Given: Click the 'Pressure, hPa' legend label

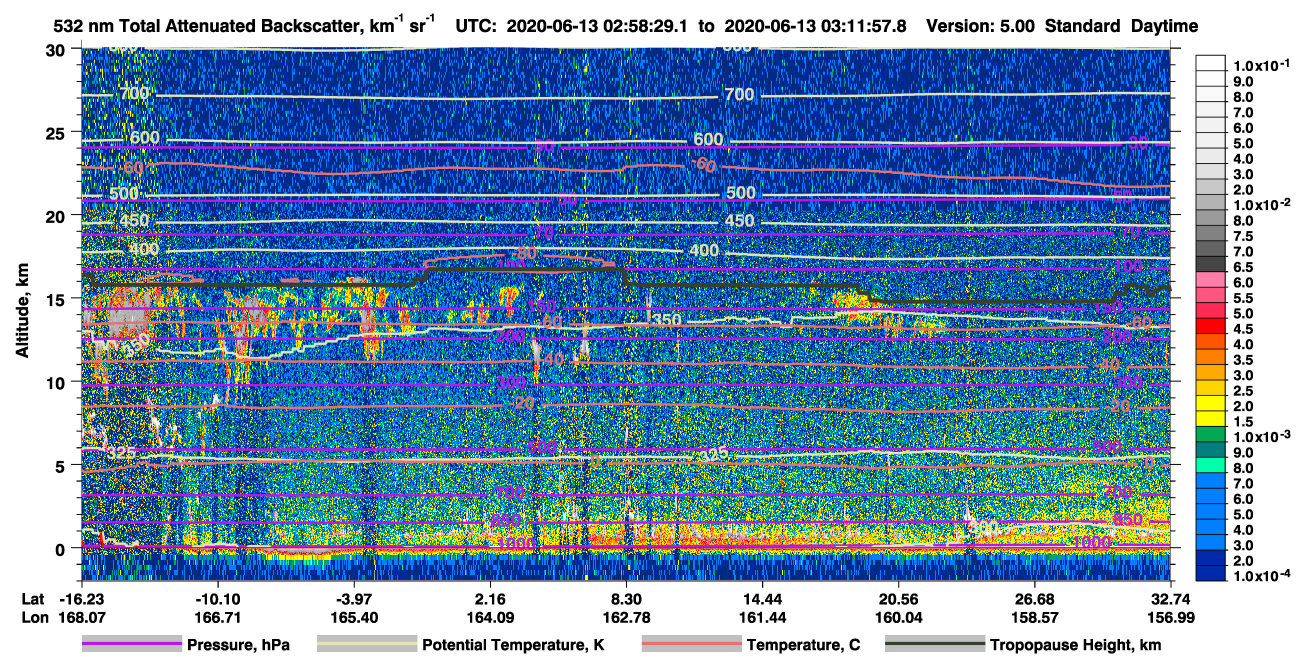Looking at the screenshot, I should [x=238, y=645].
